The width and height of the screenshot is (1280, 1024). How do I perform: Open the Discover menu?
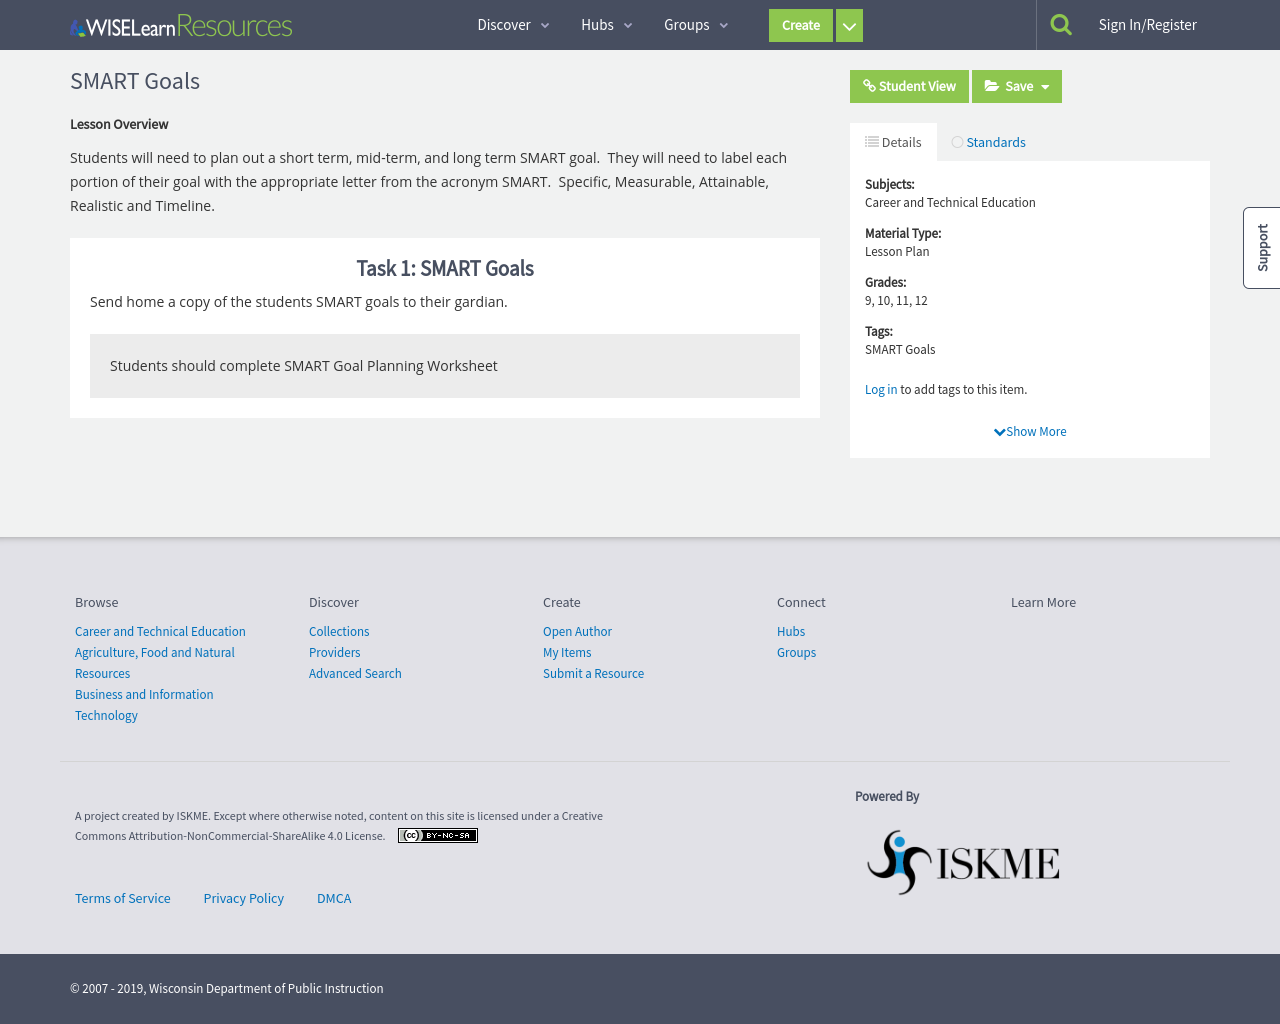(x=503, y=24)
